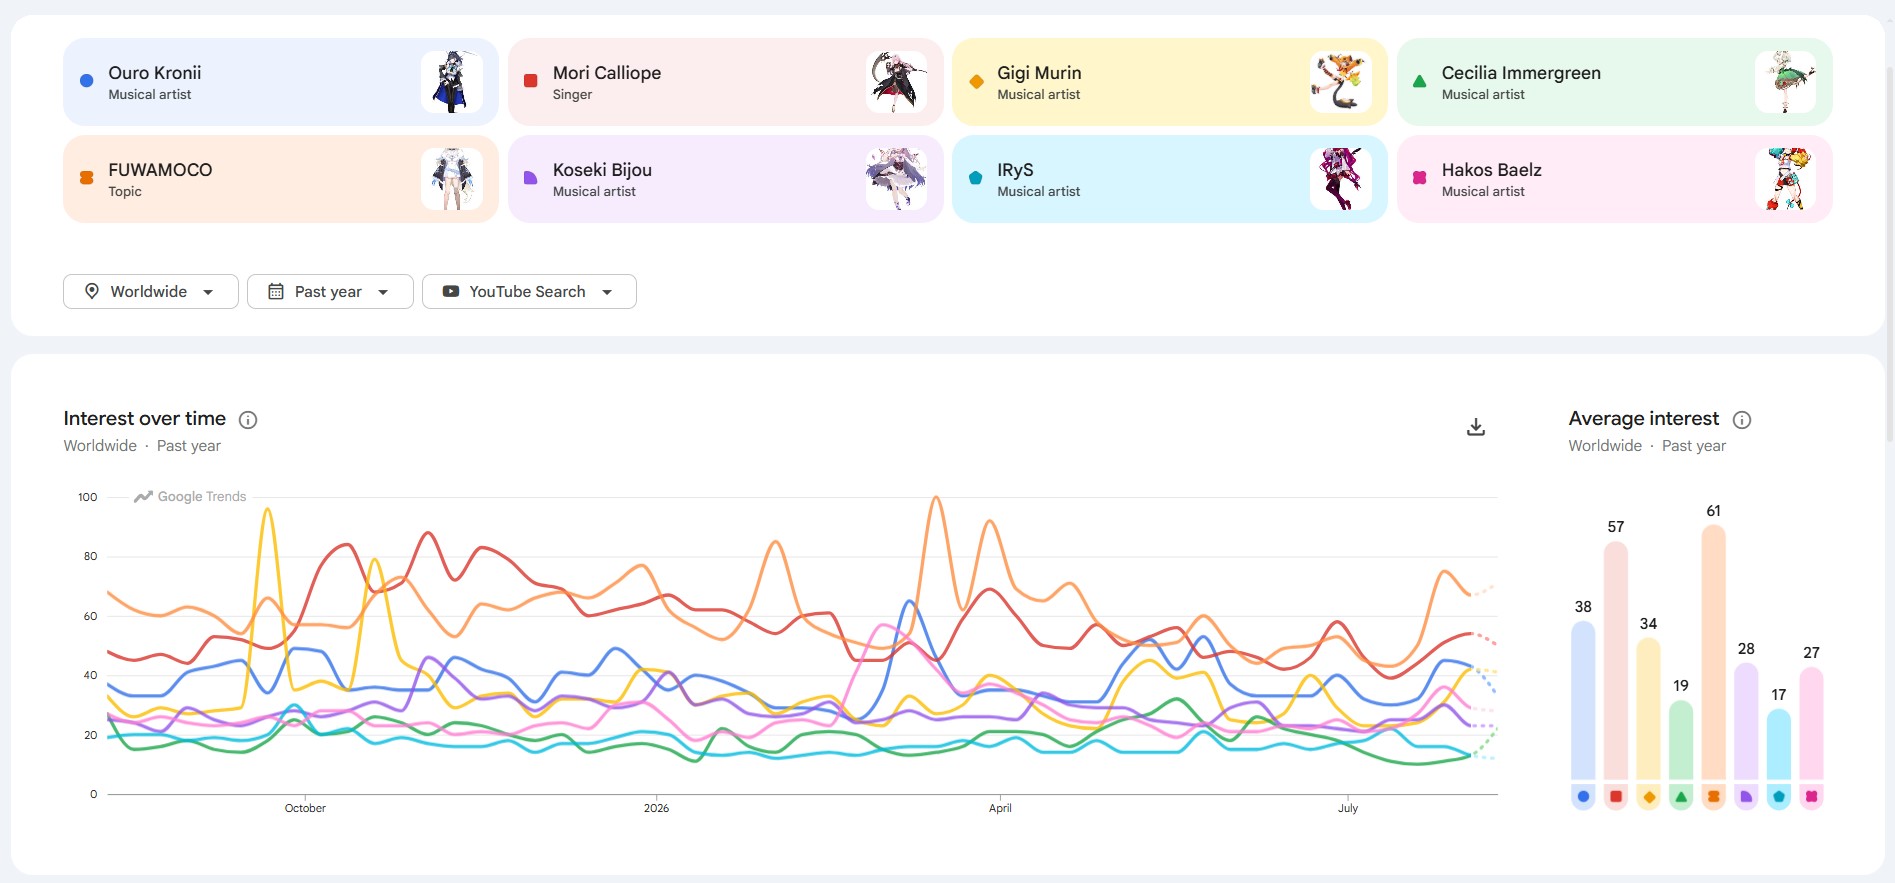Click the yellow diamond legend icon under the 34 bar

1649,797
